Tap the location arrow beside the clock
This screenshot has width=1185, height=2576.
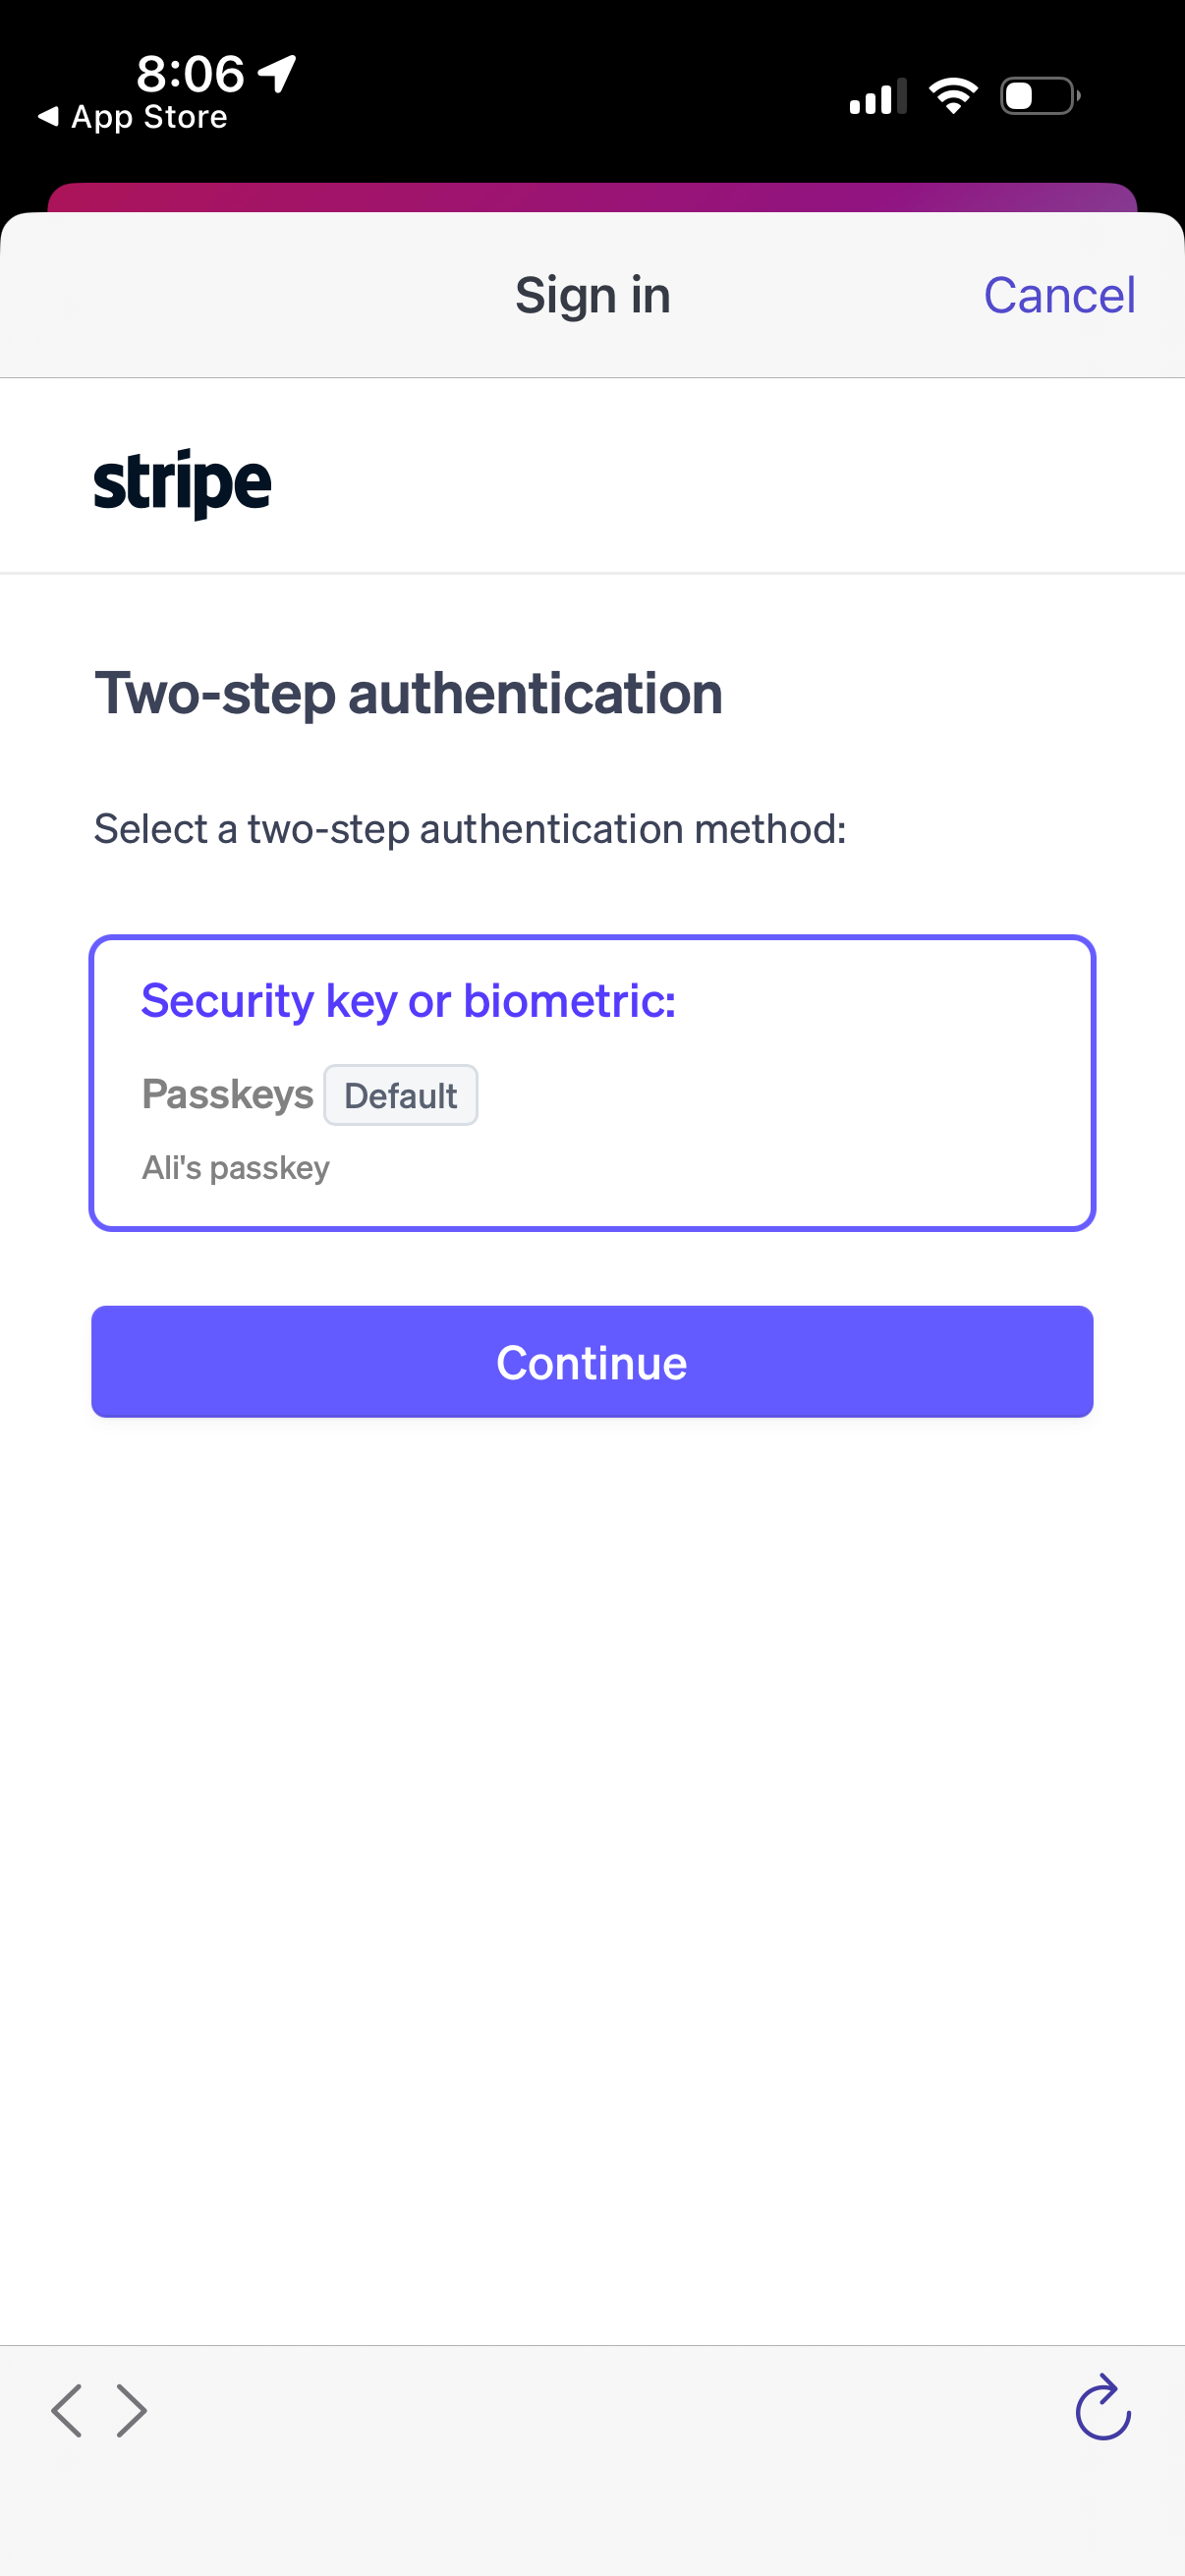coord(272,72)
